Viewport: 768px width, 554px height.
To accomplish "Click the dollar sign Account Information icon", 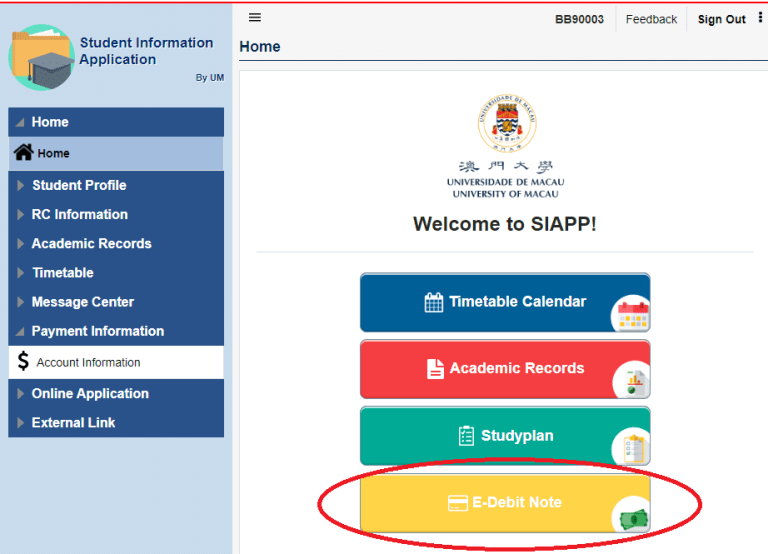I will (23, 362).
